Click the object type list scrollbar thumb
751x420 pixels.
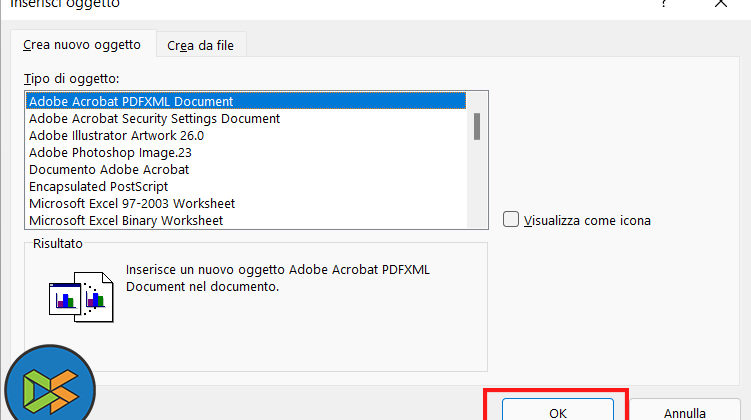tap(478, 126)
